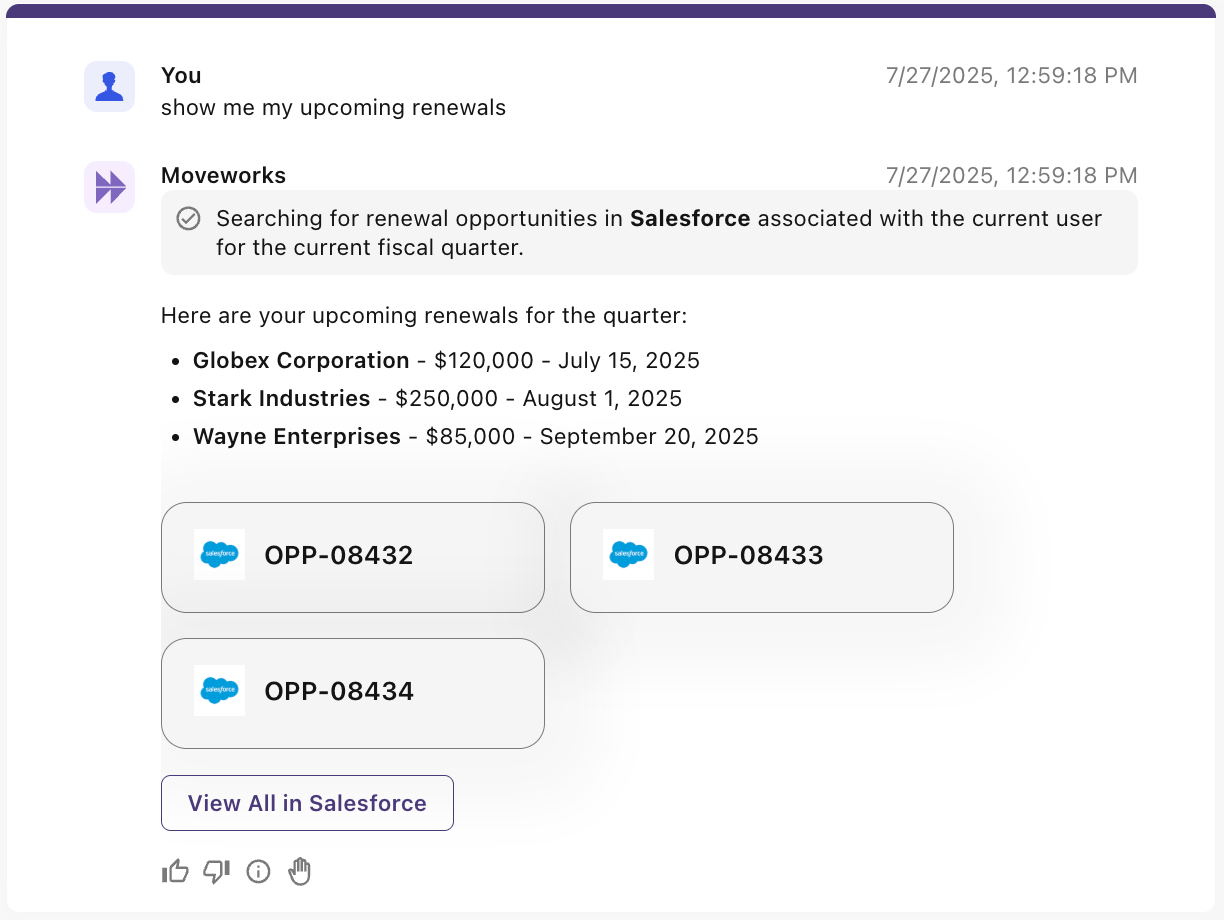
Task: Click the checkmark circle in the search status
Action: point(188,219)
